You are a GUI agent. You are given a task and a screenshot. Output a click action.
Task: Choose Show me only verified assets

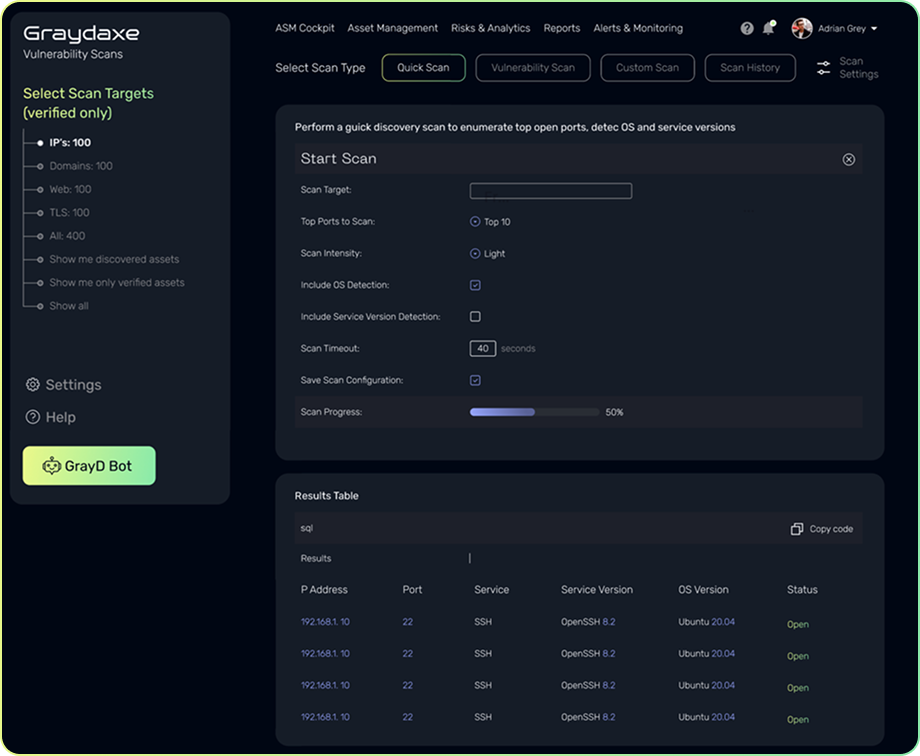click(116, 283)
